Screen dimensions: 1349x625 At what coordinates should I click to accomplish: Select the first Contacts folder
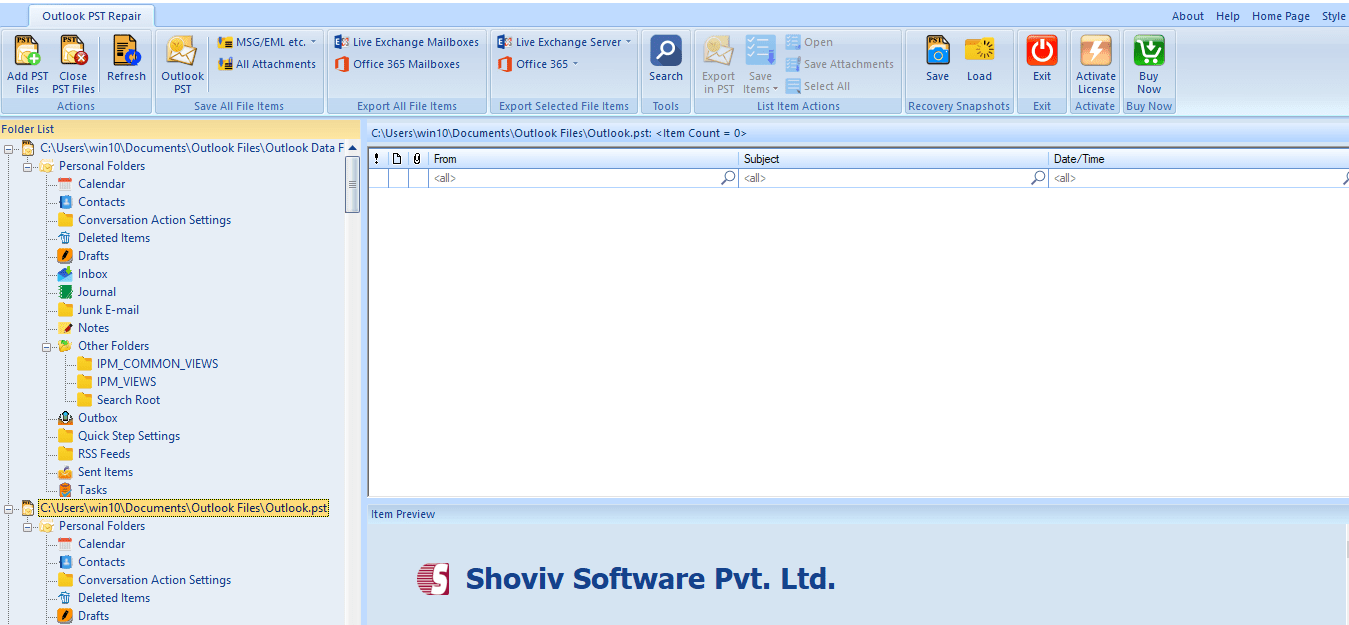(x=101, y=202)
